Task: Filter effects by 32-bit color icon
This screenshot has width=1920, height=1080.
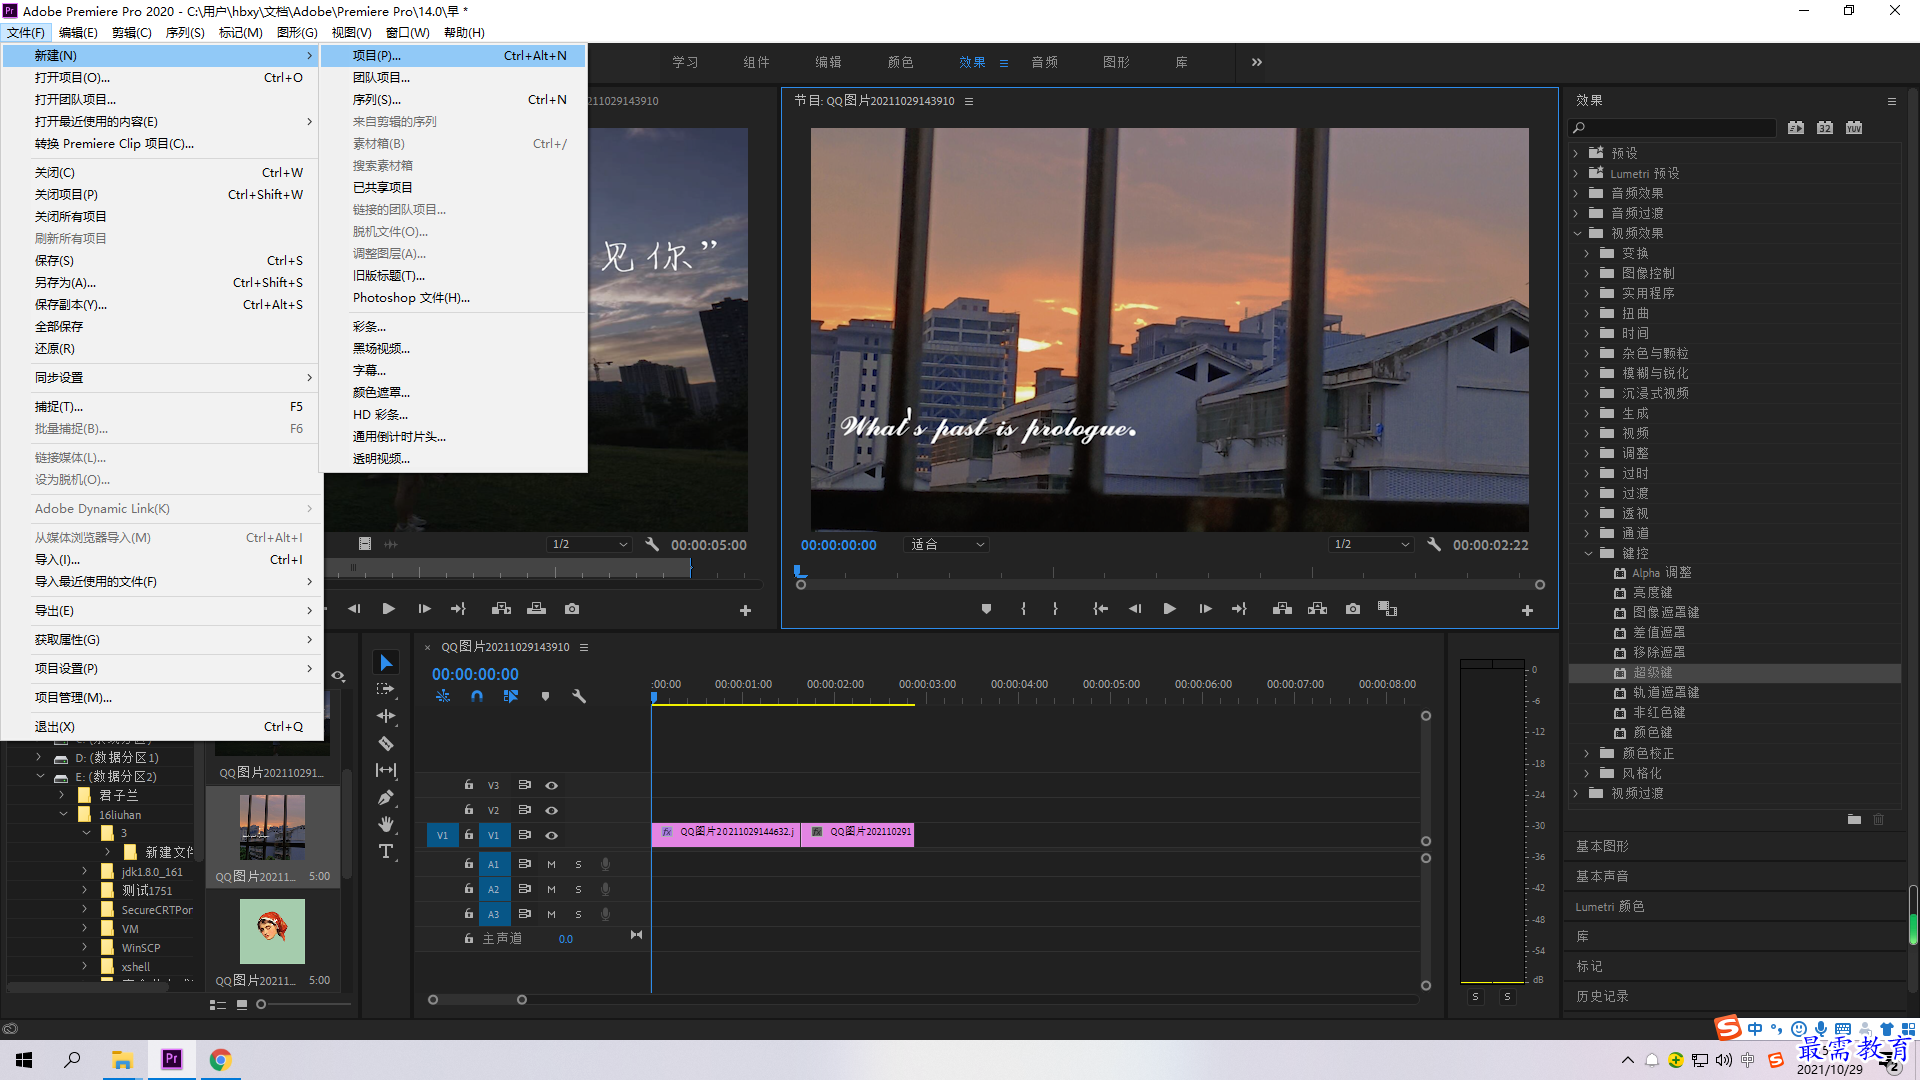Action: point(1825,128)
